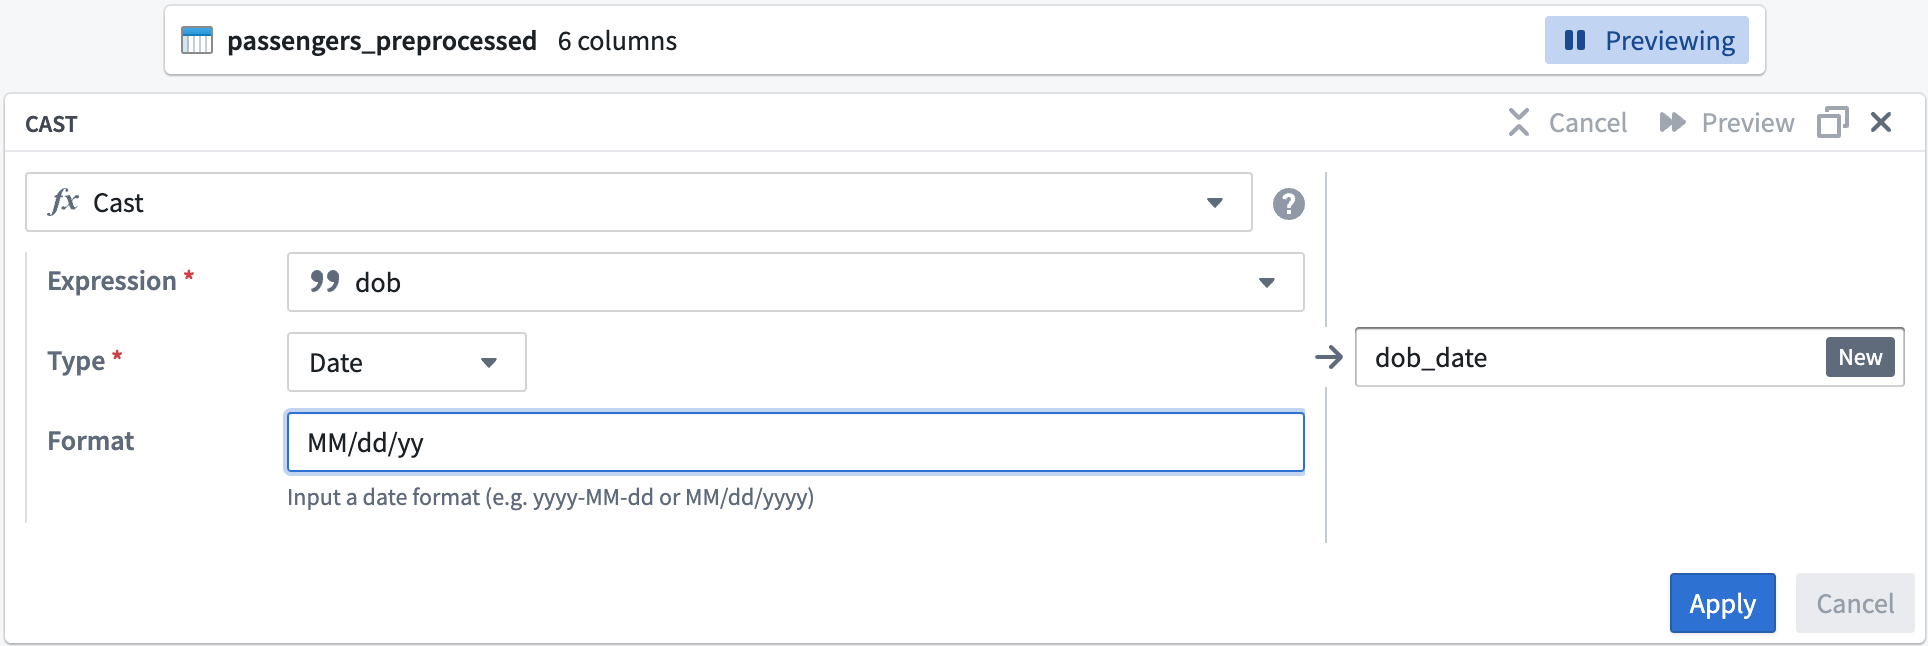Click the bottom Cancel button next to Apply
Screen dimensions: 1928x646
[1854, 603]
